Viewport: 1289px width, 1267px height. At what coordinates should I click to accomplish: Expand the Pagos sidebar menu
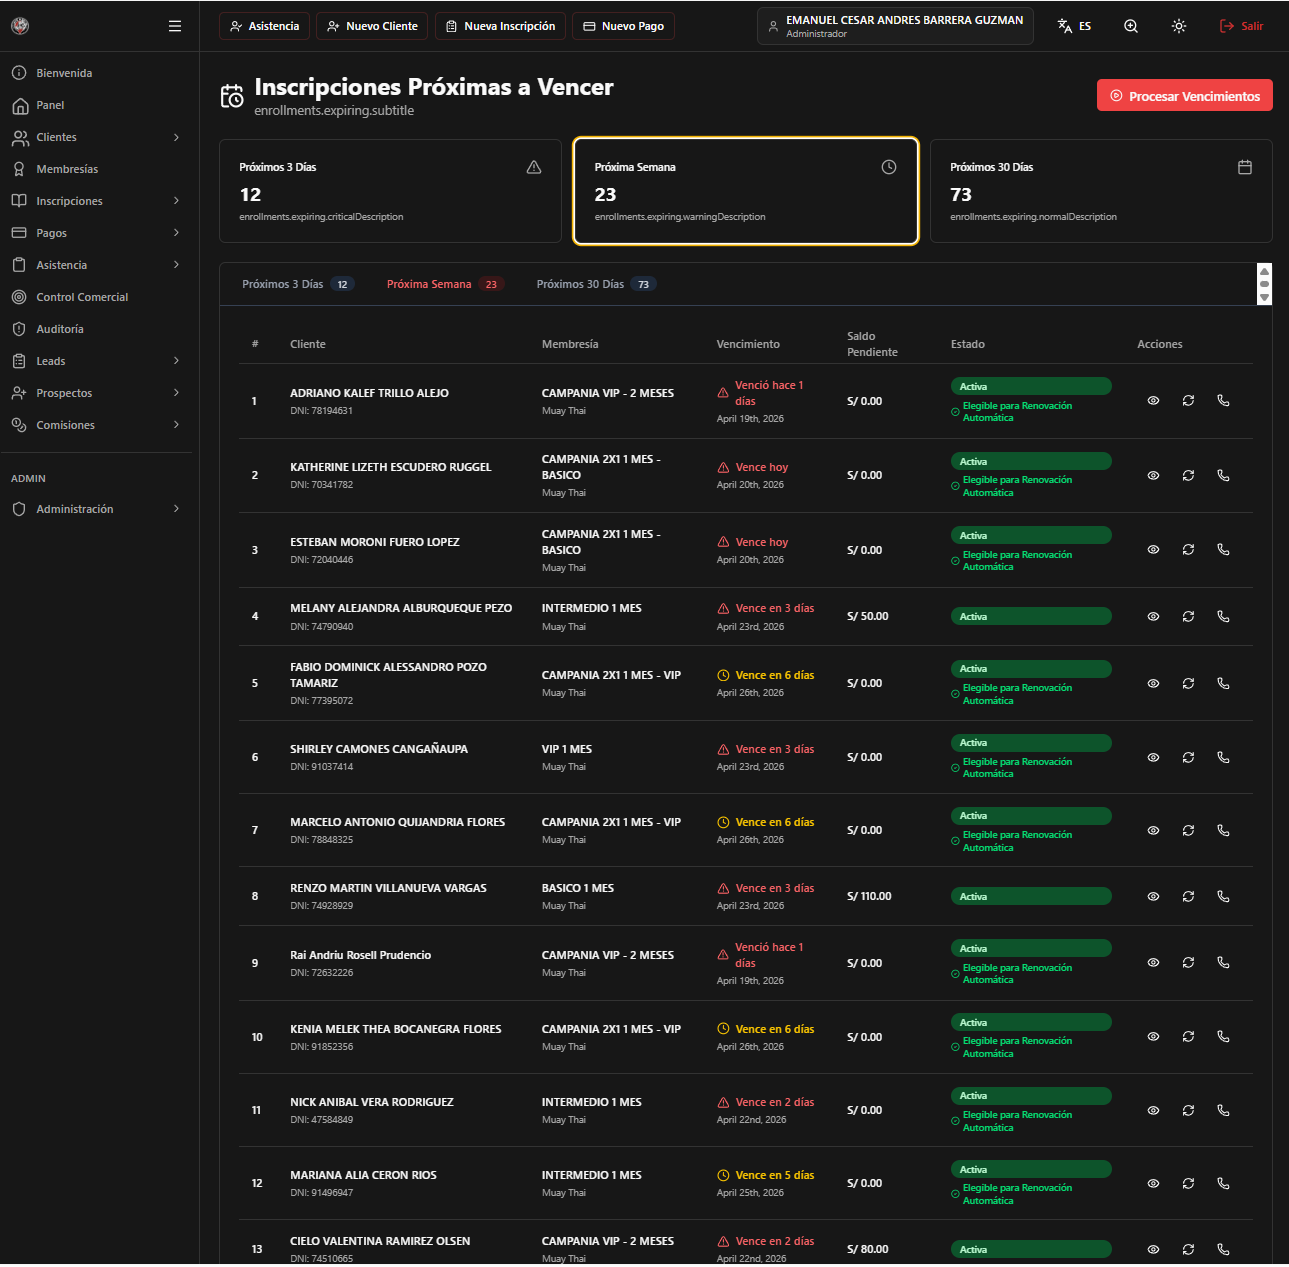coord(96,233)
